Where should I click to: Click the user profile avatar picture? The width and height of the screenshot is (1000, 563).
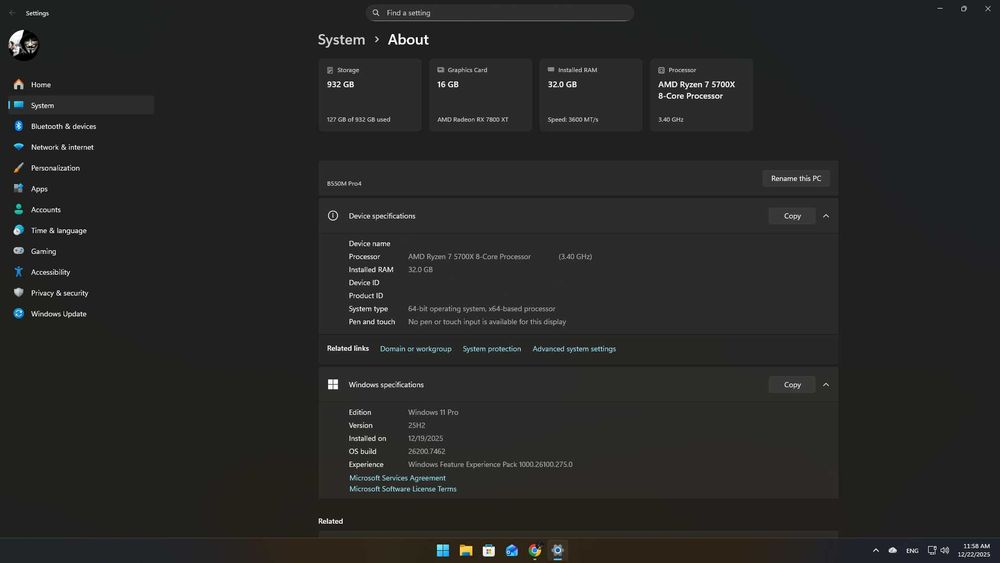(x=24, y=45)
